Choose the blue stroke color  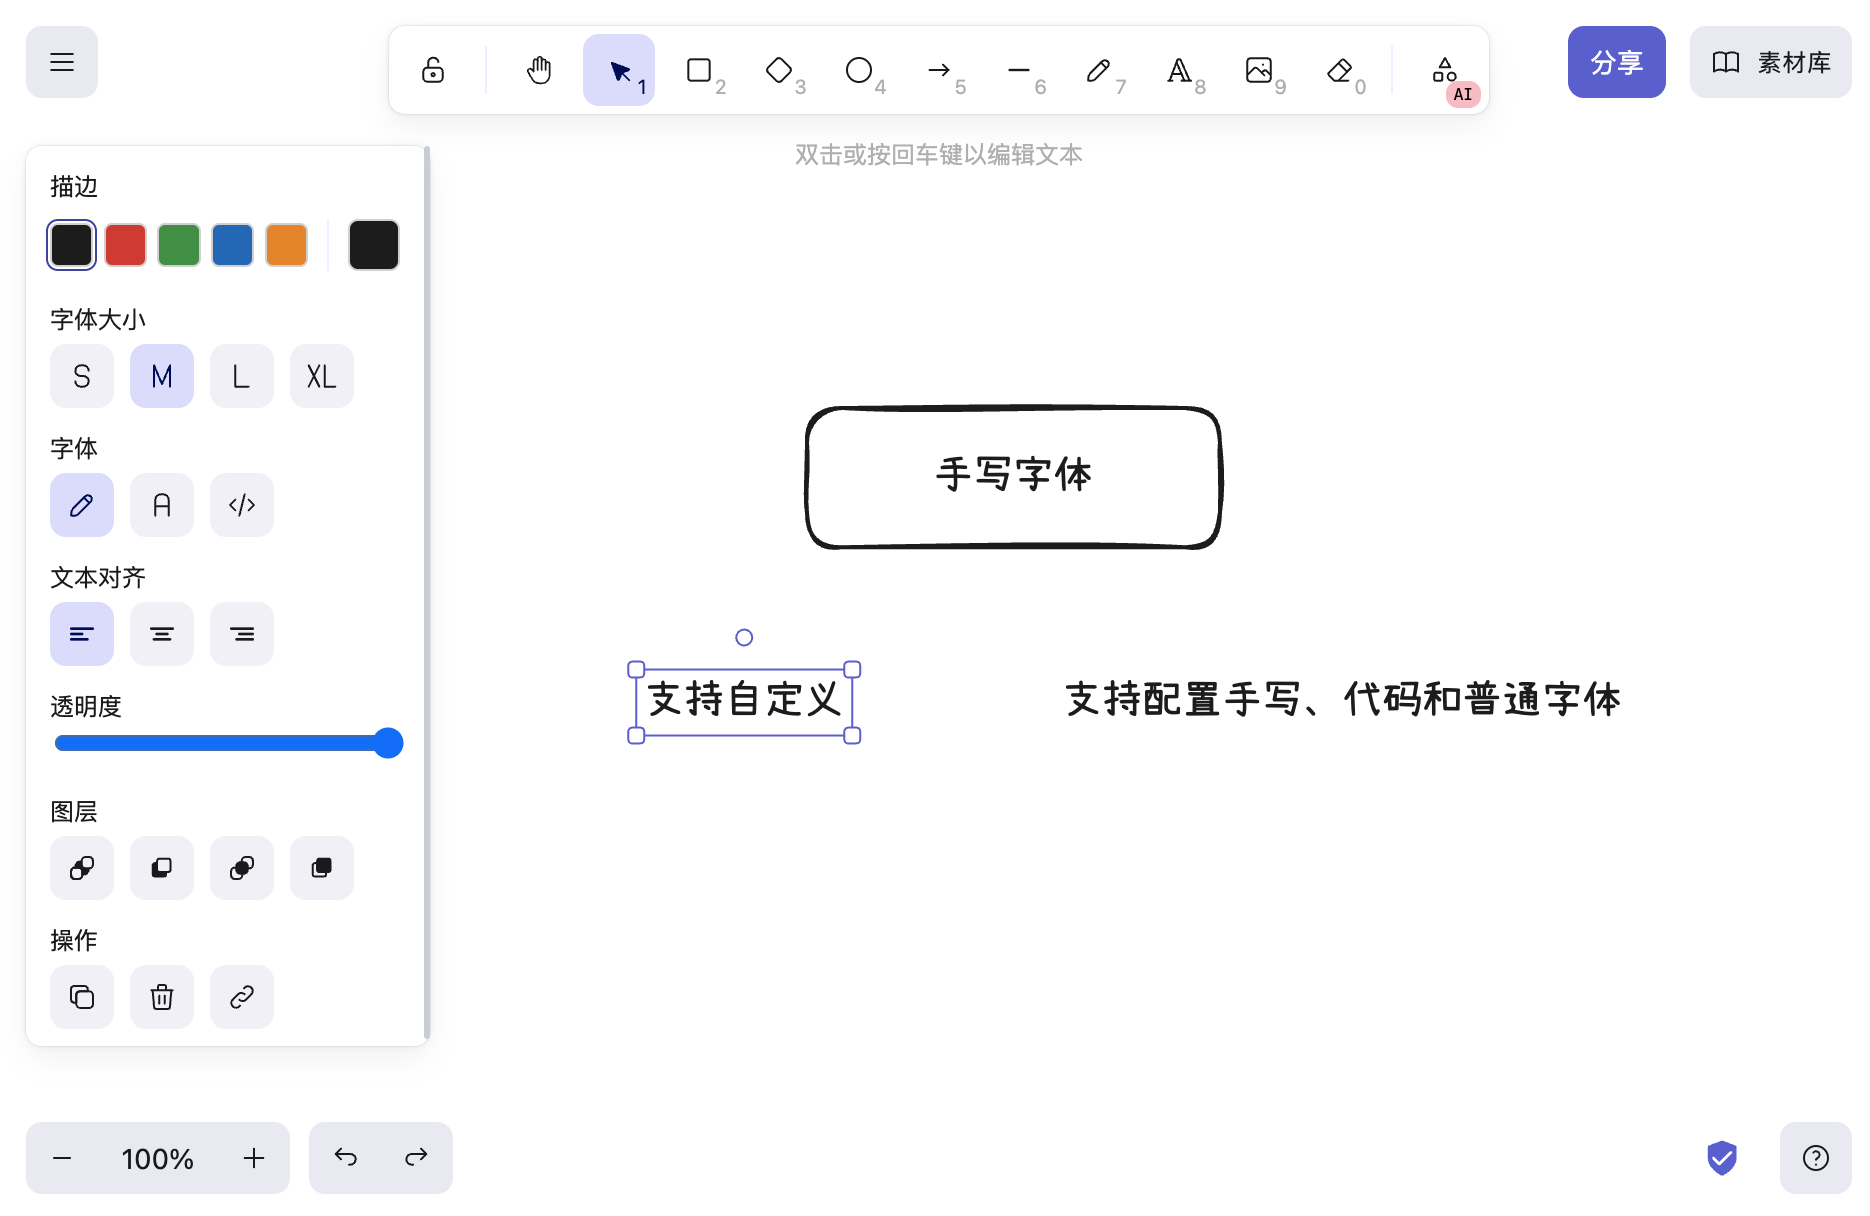click(233, 245)
